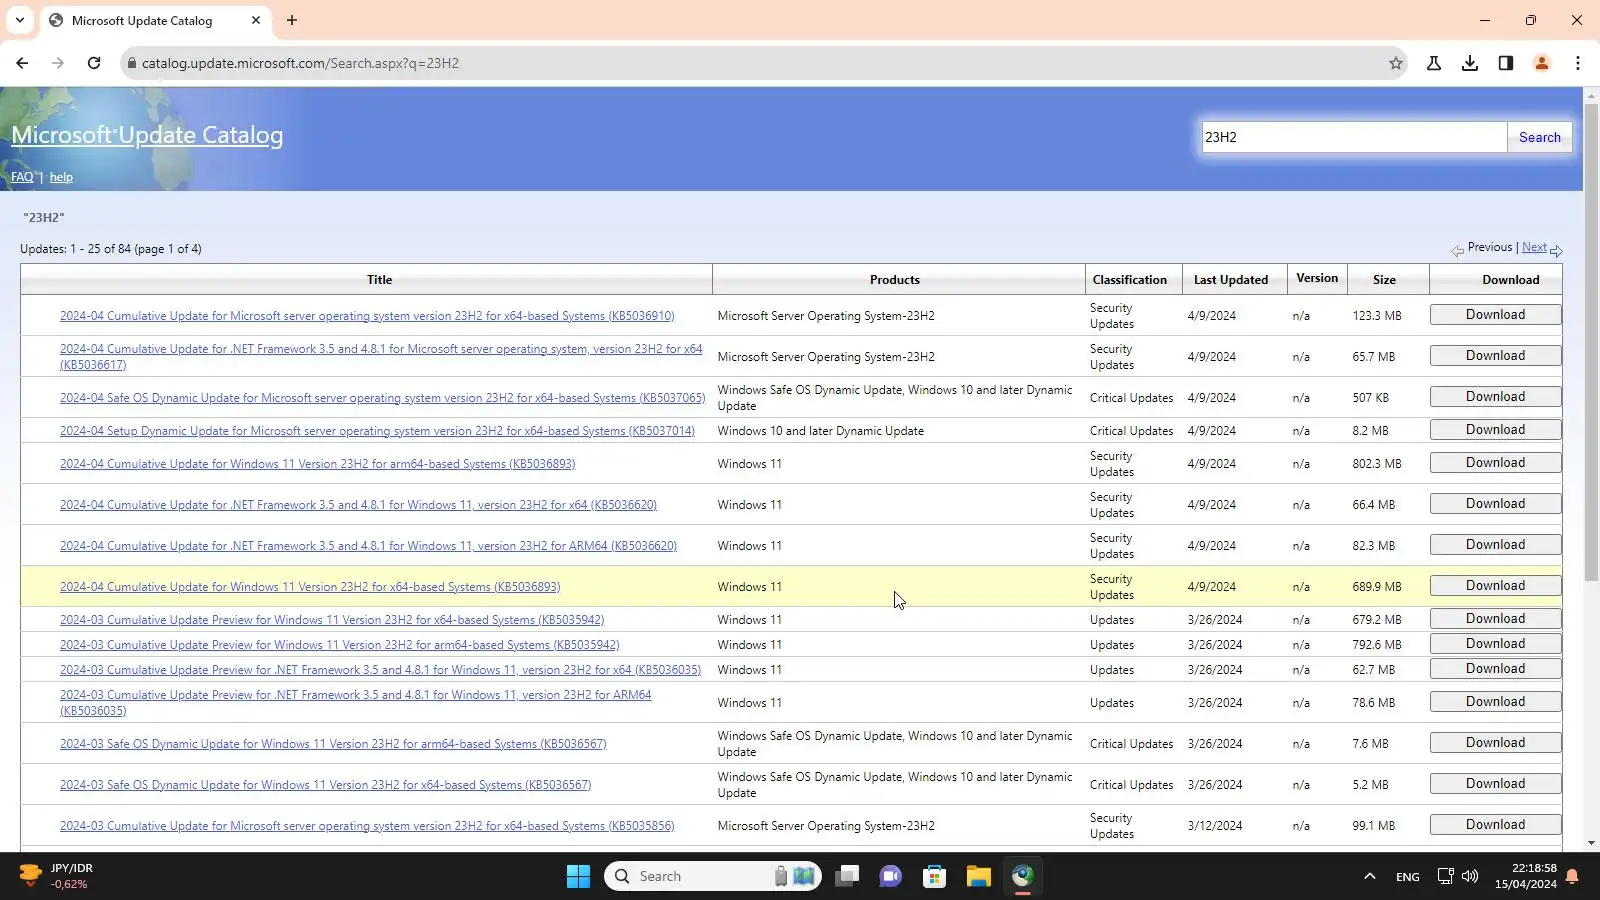Click the browser forward arrow
The height and width of the screenshot is (900, 1600).
58,63
